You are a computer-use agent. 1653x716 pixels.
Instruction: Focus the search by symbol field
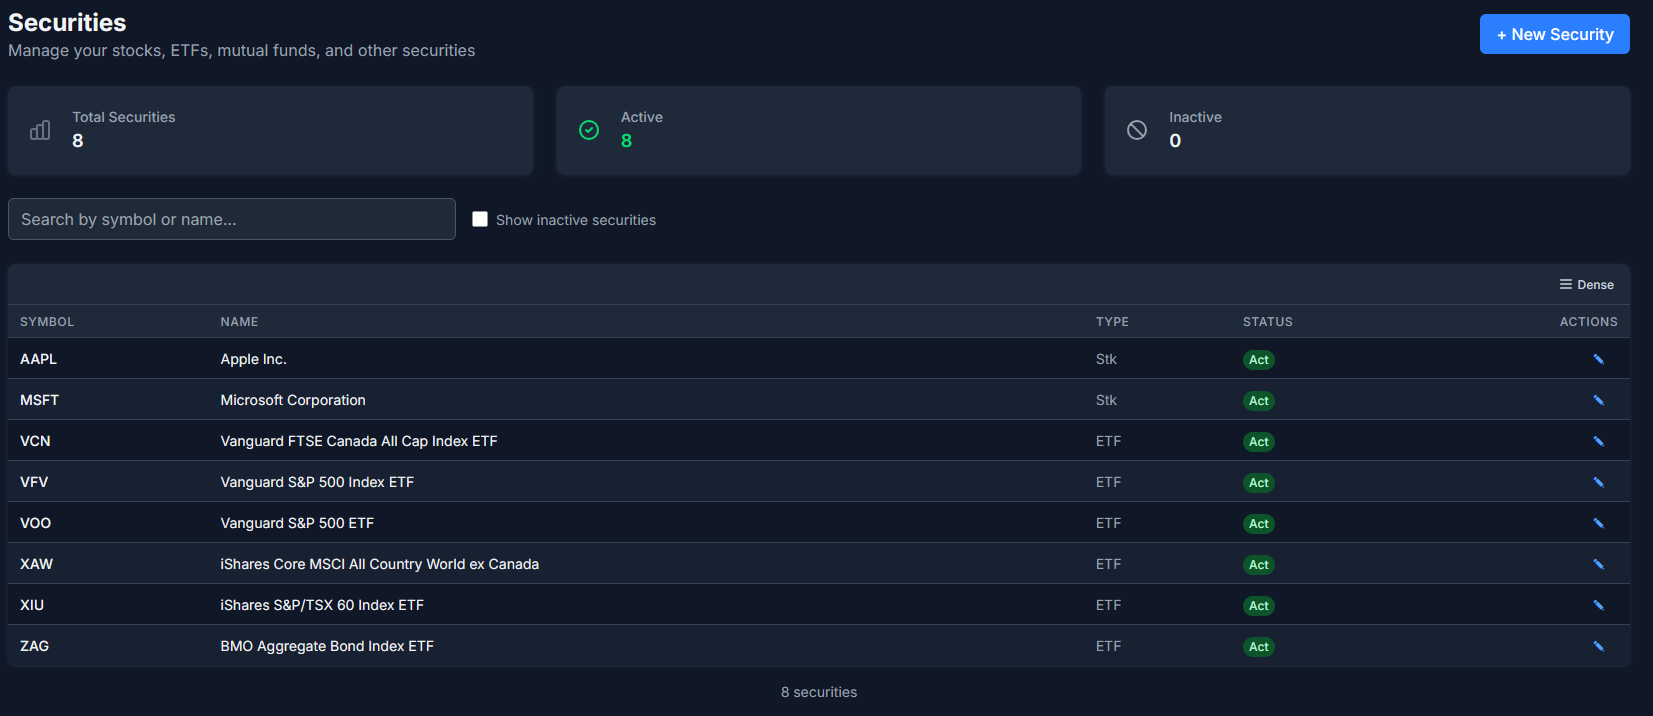pyautogui.click(x=232, y=219)
